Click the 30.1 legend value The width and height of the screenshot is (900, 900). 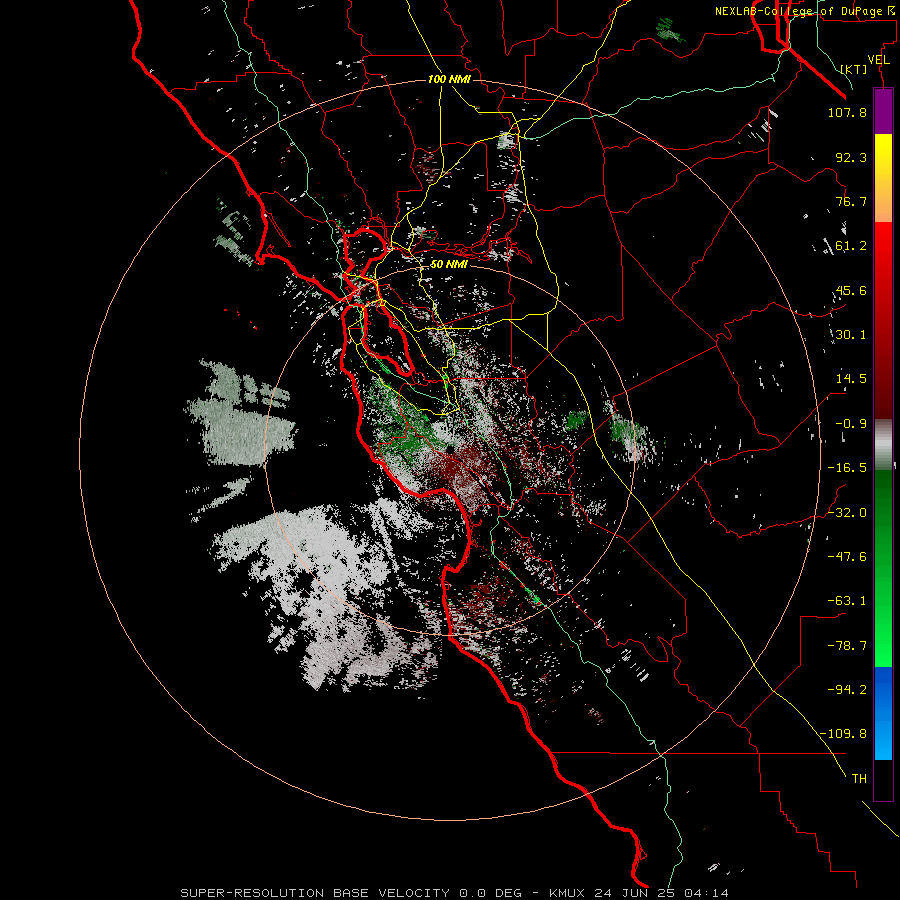[x=851, y=335]
